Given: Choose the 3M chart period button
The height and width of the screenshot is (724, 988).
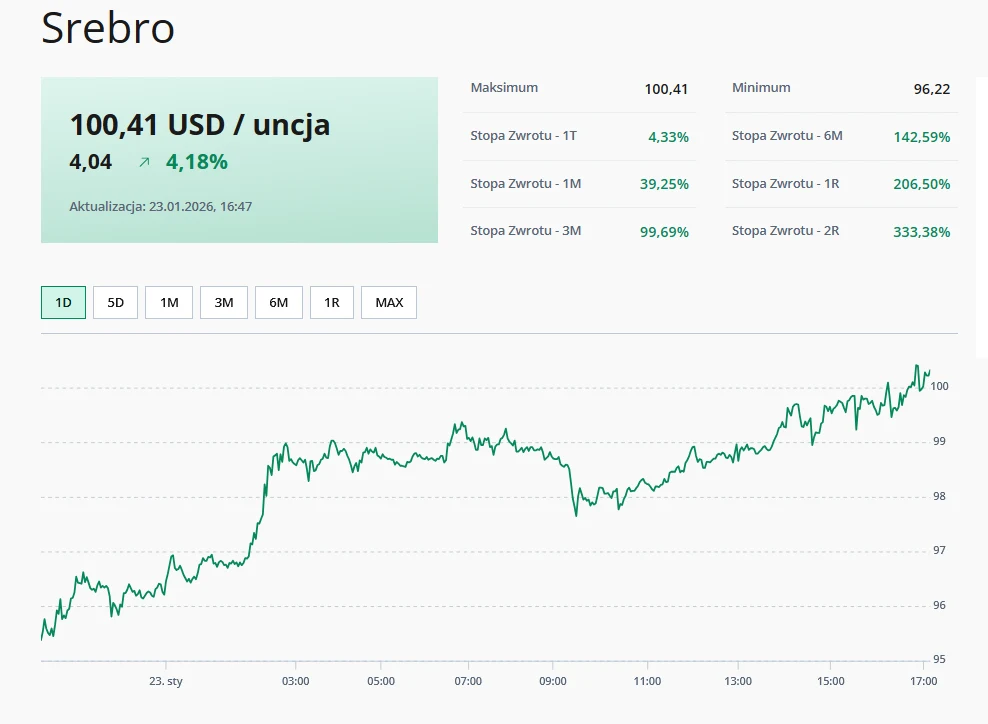Looking at the screenshot, I should point(224,302).
